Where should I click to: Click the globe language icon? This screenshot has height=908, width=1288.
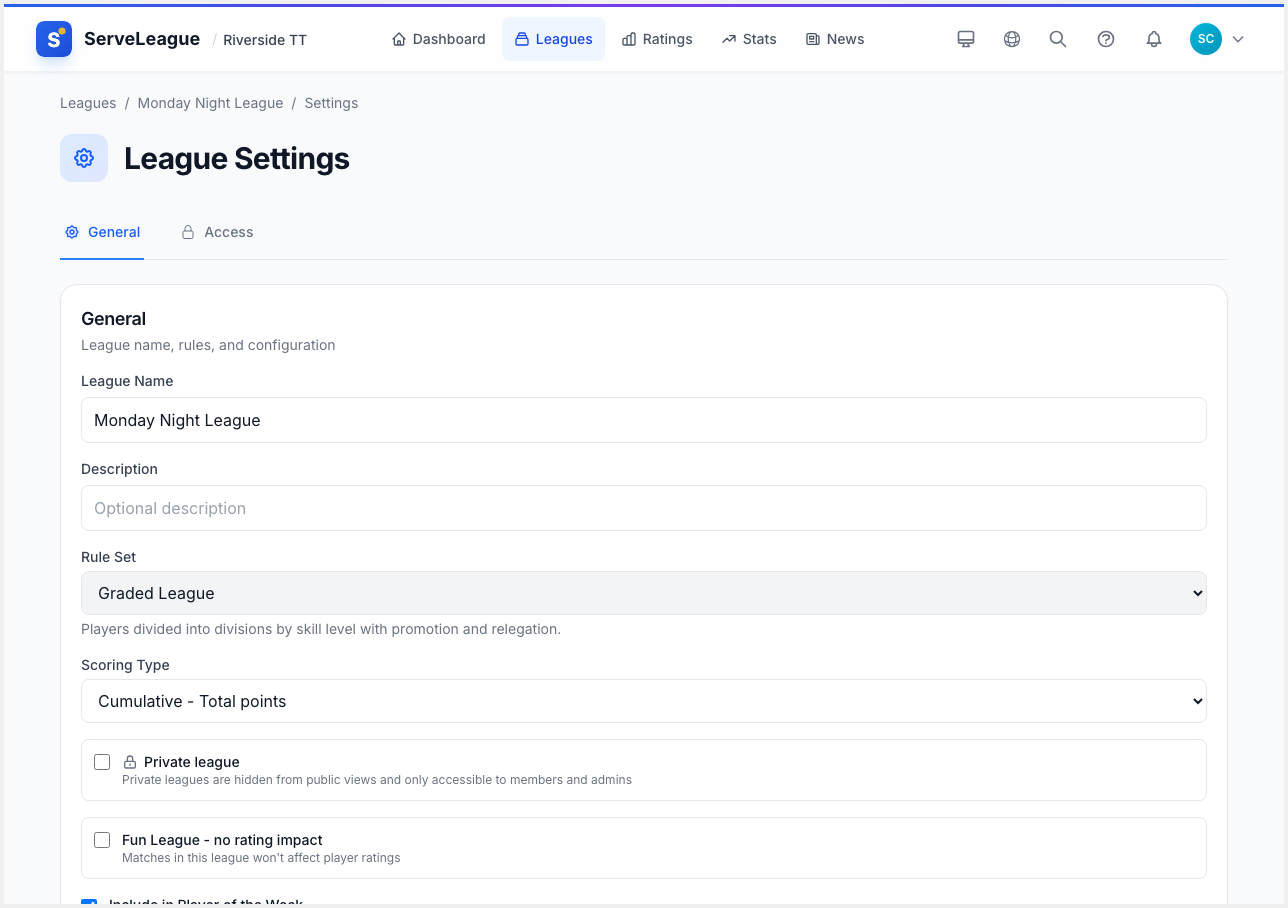tap(1012, 39)
